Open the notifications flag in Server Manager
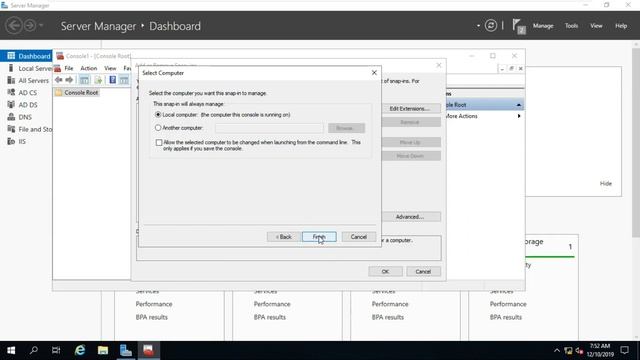 [518, 26]
